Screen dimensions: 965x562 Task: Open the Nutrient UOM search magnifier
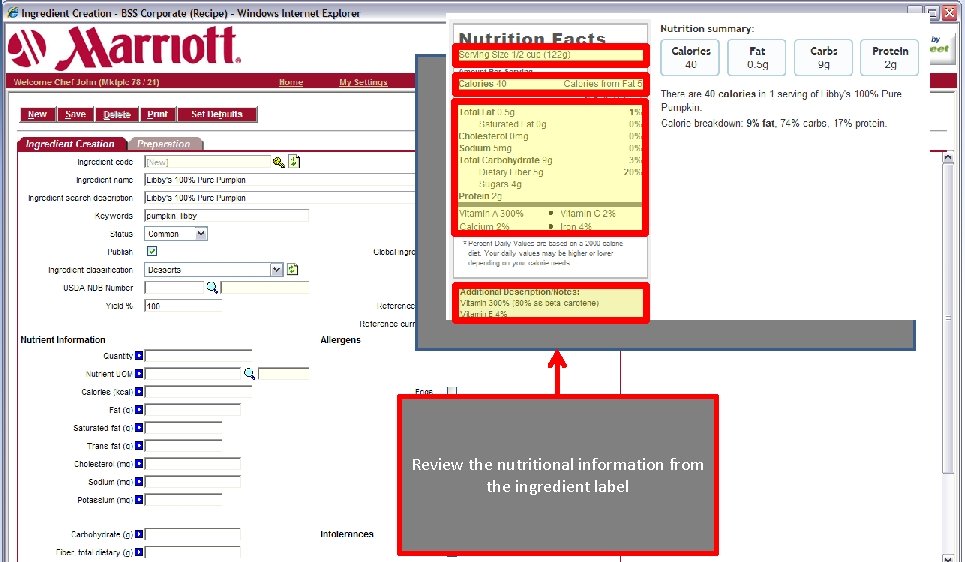249,374
